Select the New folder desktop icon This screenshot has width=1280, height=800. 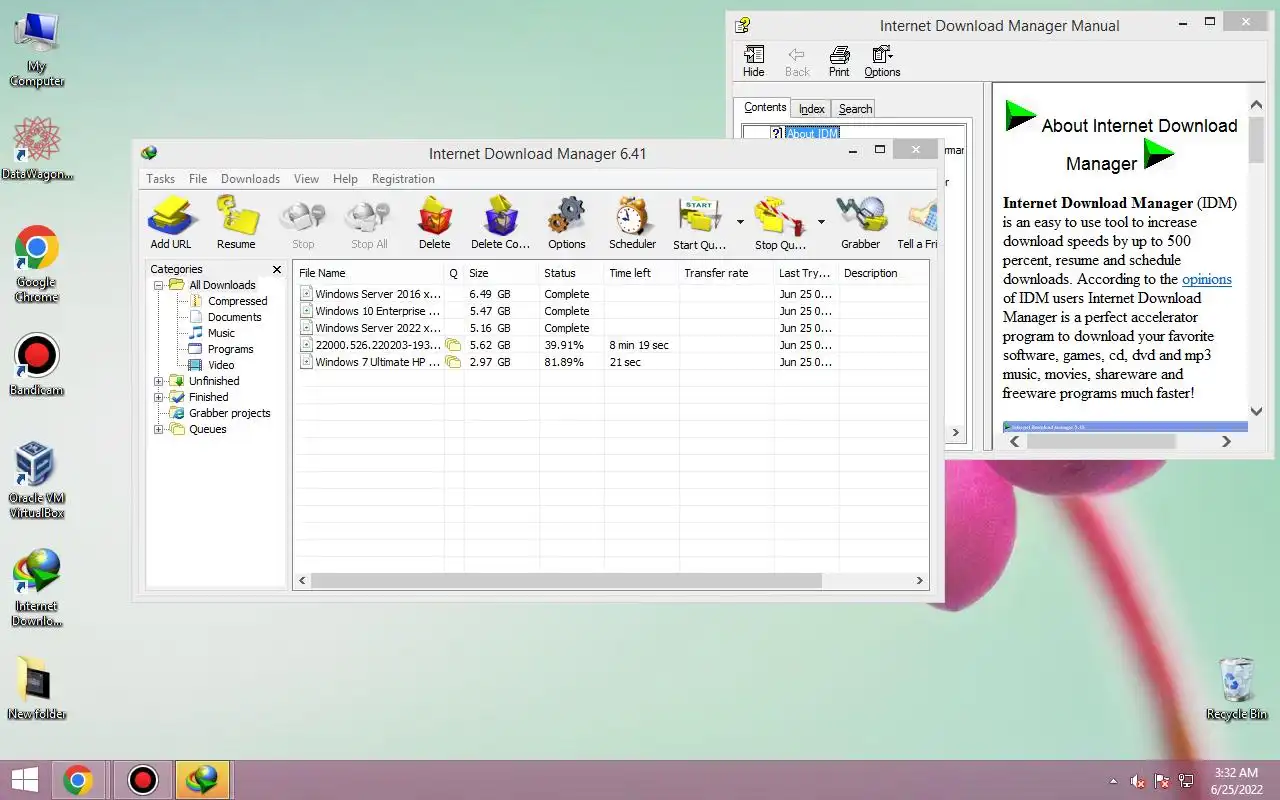point(37,688)
